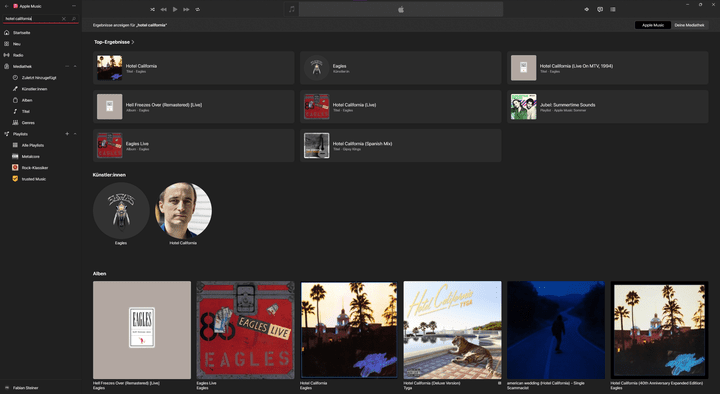Add a new playlist with plus icon
The width and height of the screenshot is (720, 394).
(x=67, y=134)
